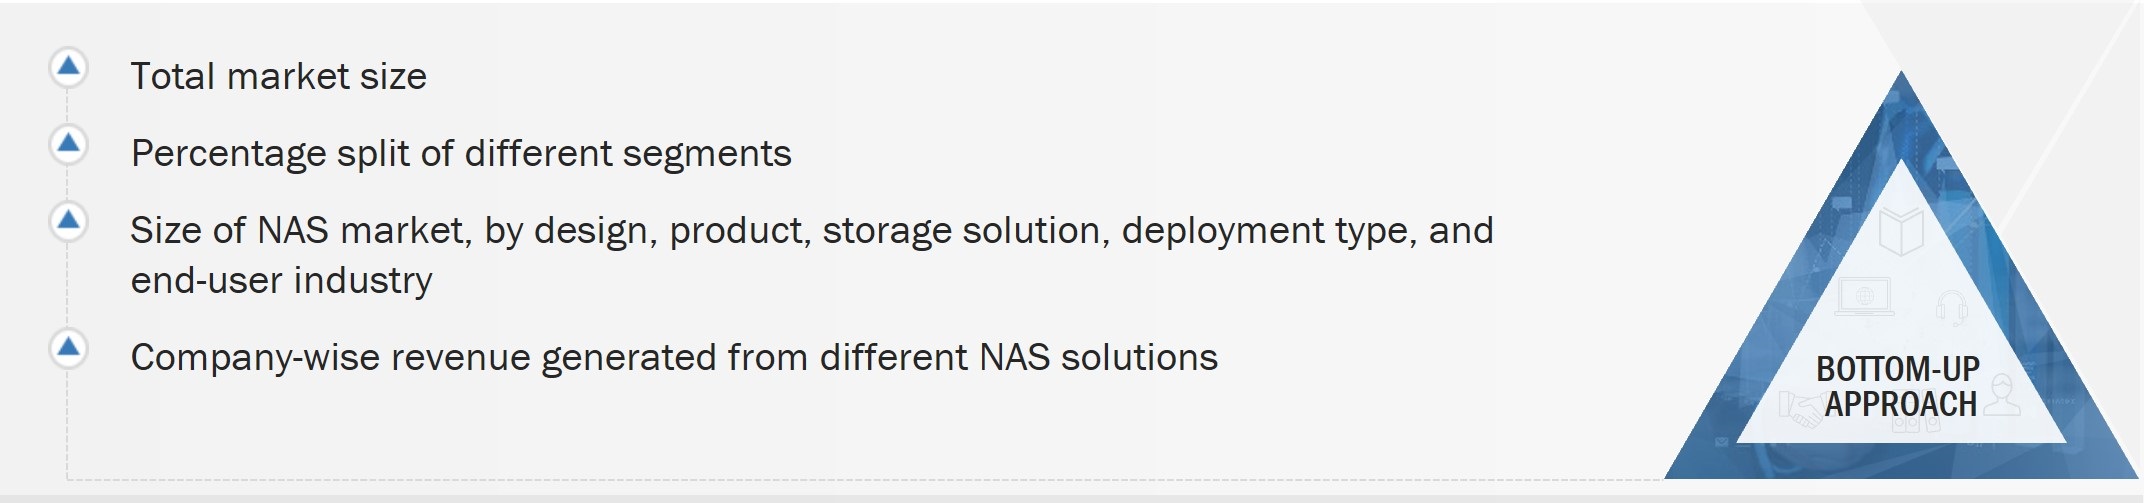Click the headset icon inside the triangle
Viewport: 2144px width, 503px height.
1951,307
